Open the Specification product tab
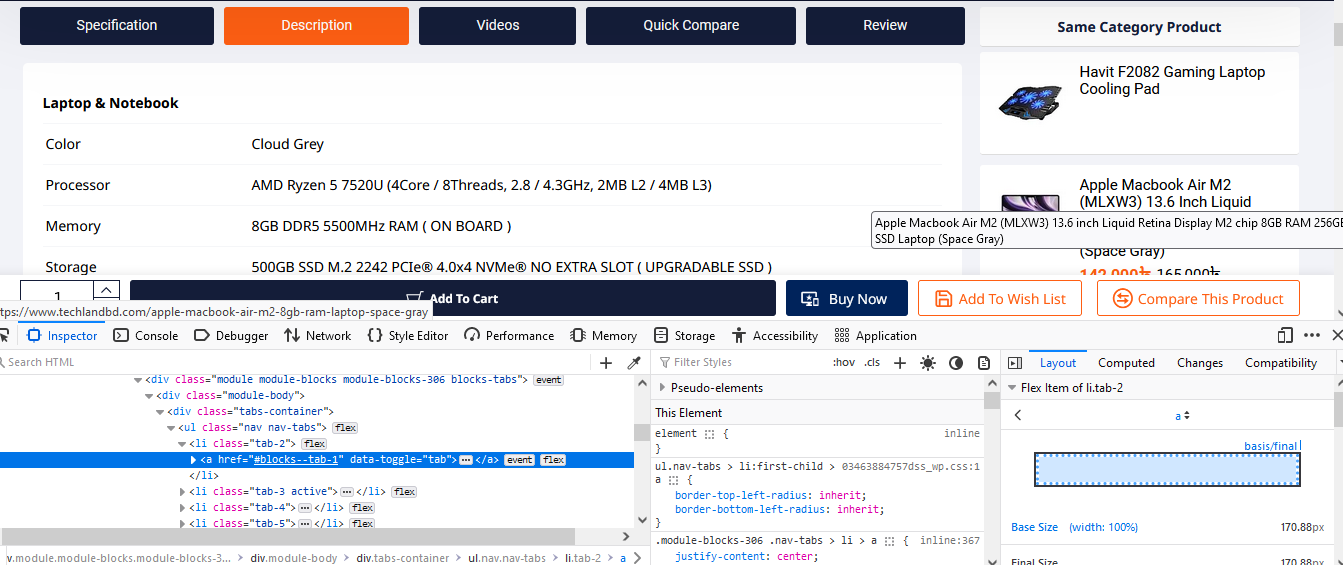The width and height of the screenshot is (1343, 565). coord(117,26)
